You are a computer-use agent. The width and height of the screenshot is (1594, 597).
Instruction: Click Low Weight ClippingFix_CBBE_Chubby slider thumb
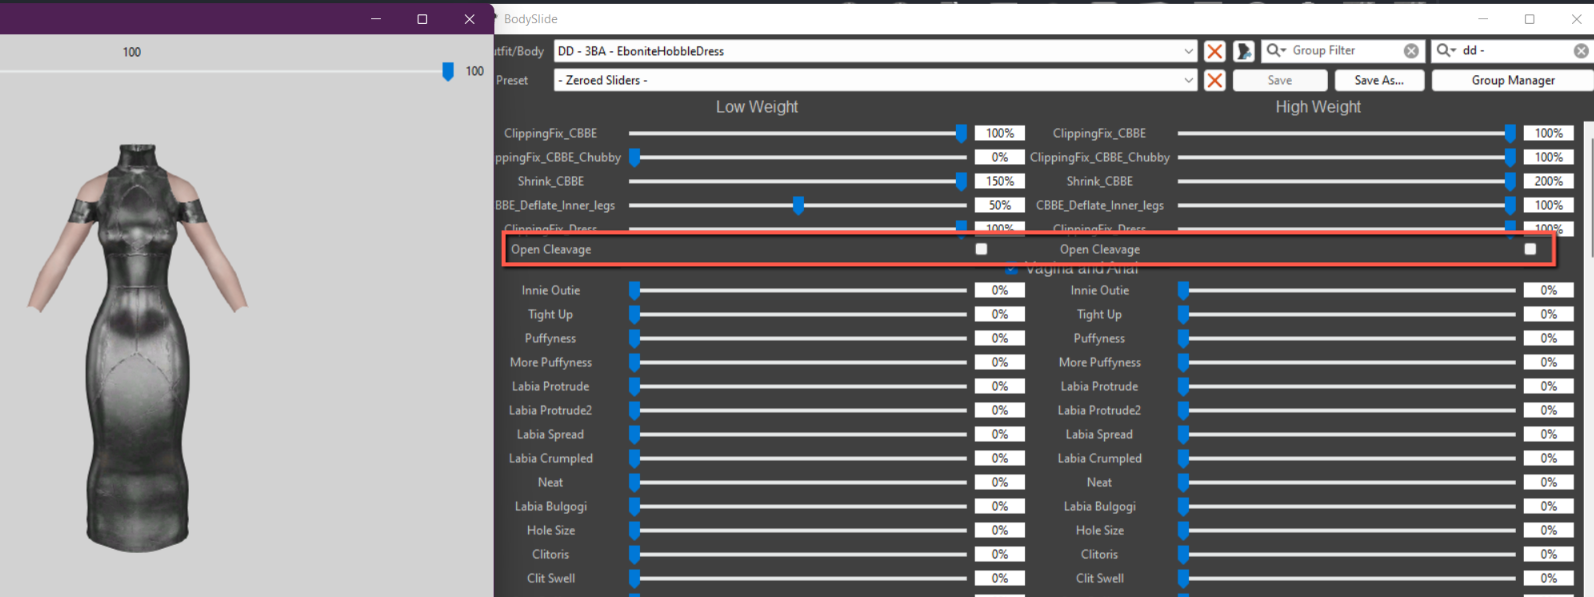(634, 157)
